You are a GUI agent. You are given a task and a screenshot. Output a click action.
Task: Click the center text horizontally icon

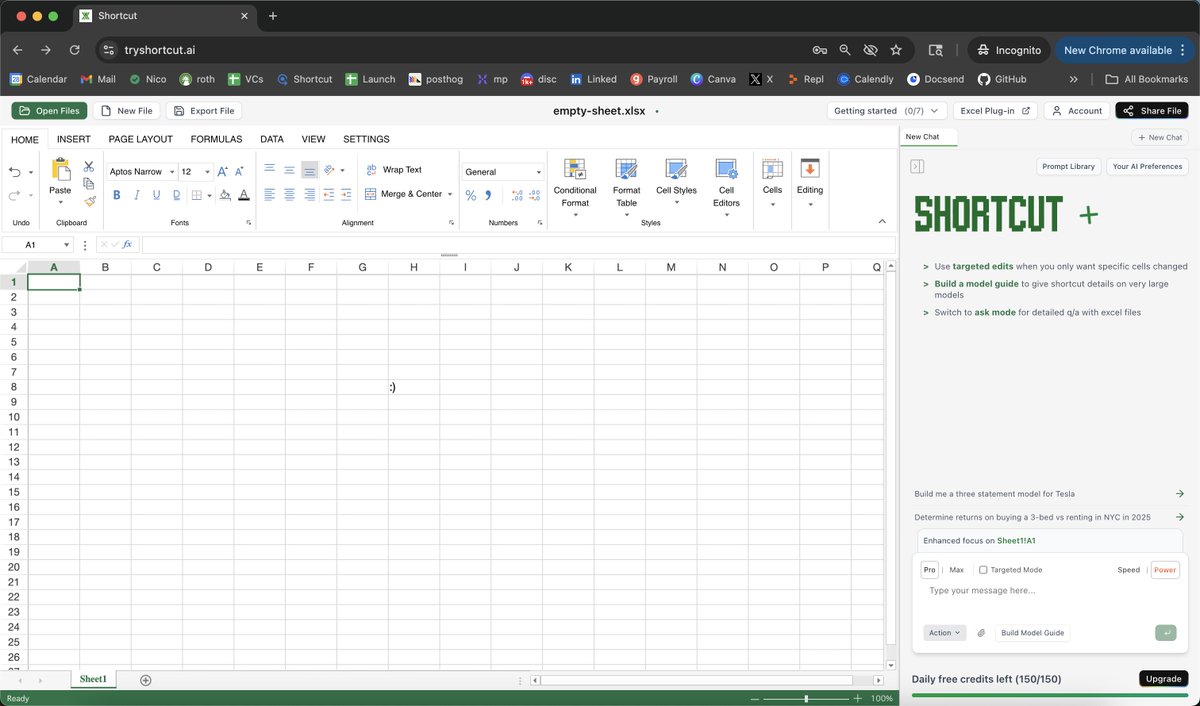tap(289, 194)
